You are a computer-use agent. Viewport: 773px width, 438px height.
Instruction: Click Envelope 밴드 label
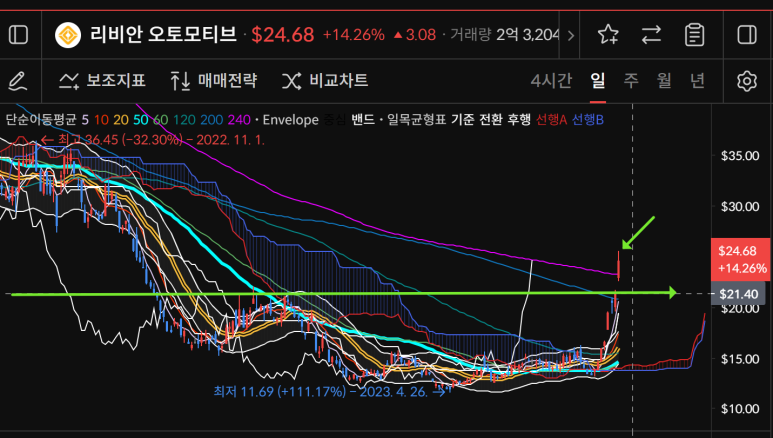pos(363,120)
